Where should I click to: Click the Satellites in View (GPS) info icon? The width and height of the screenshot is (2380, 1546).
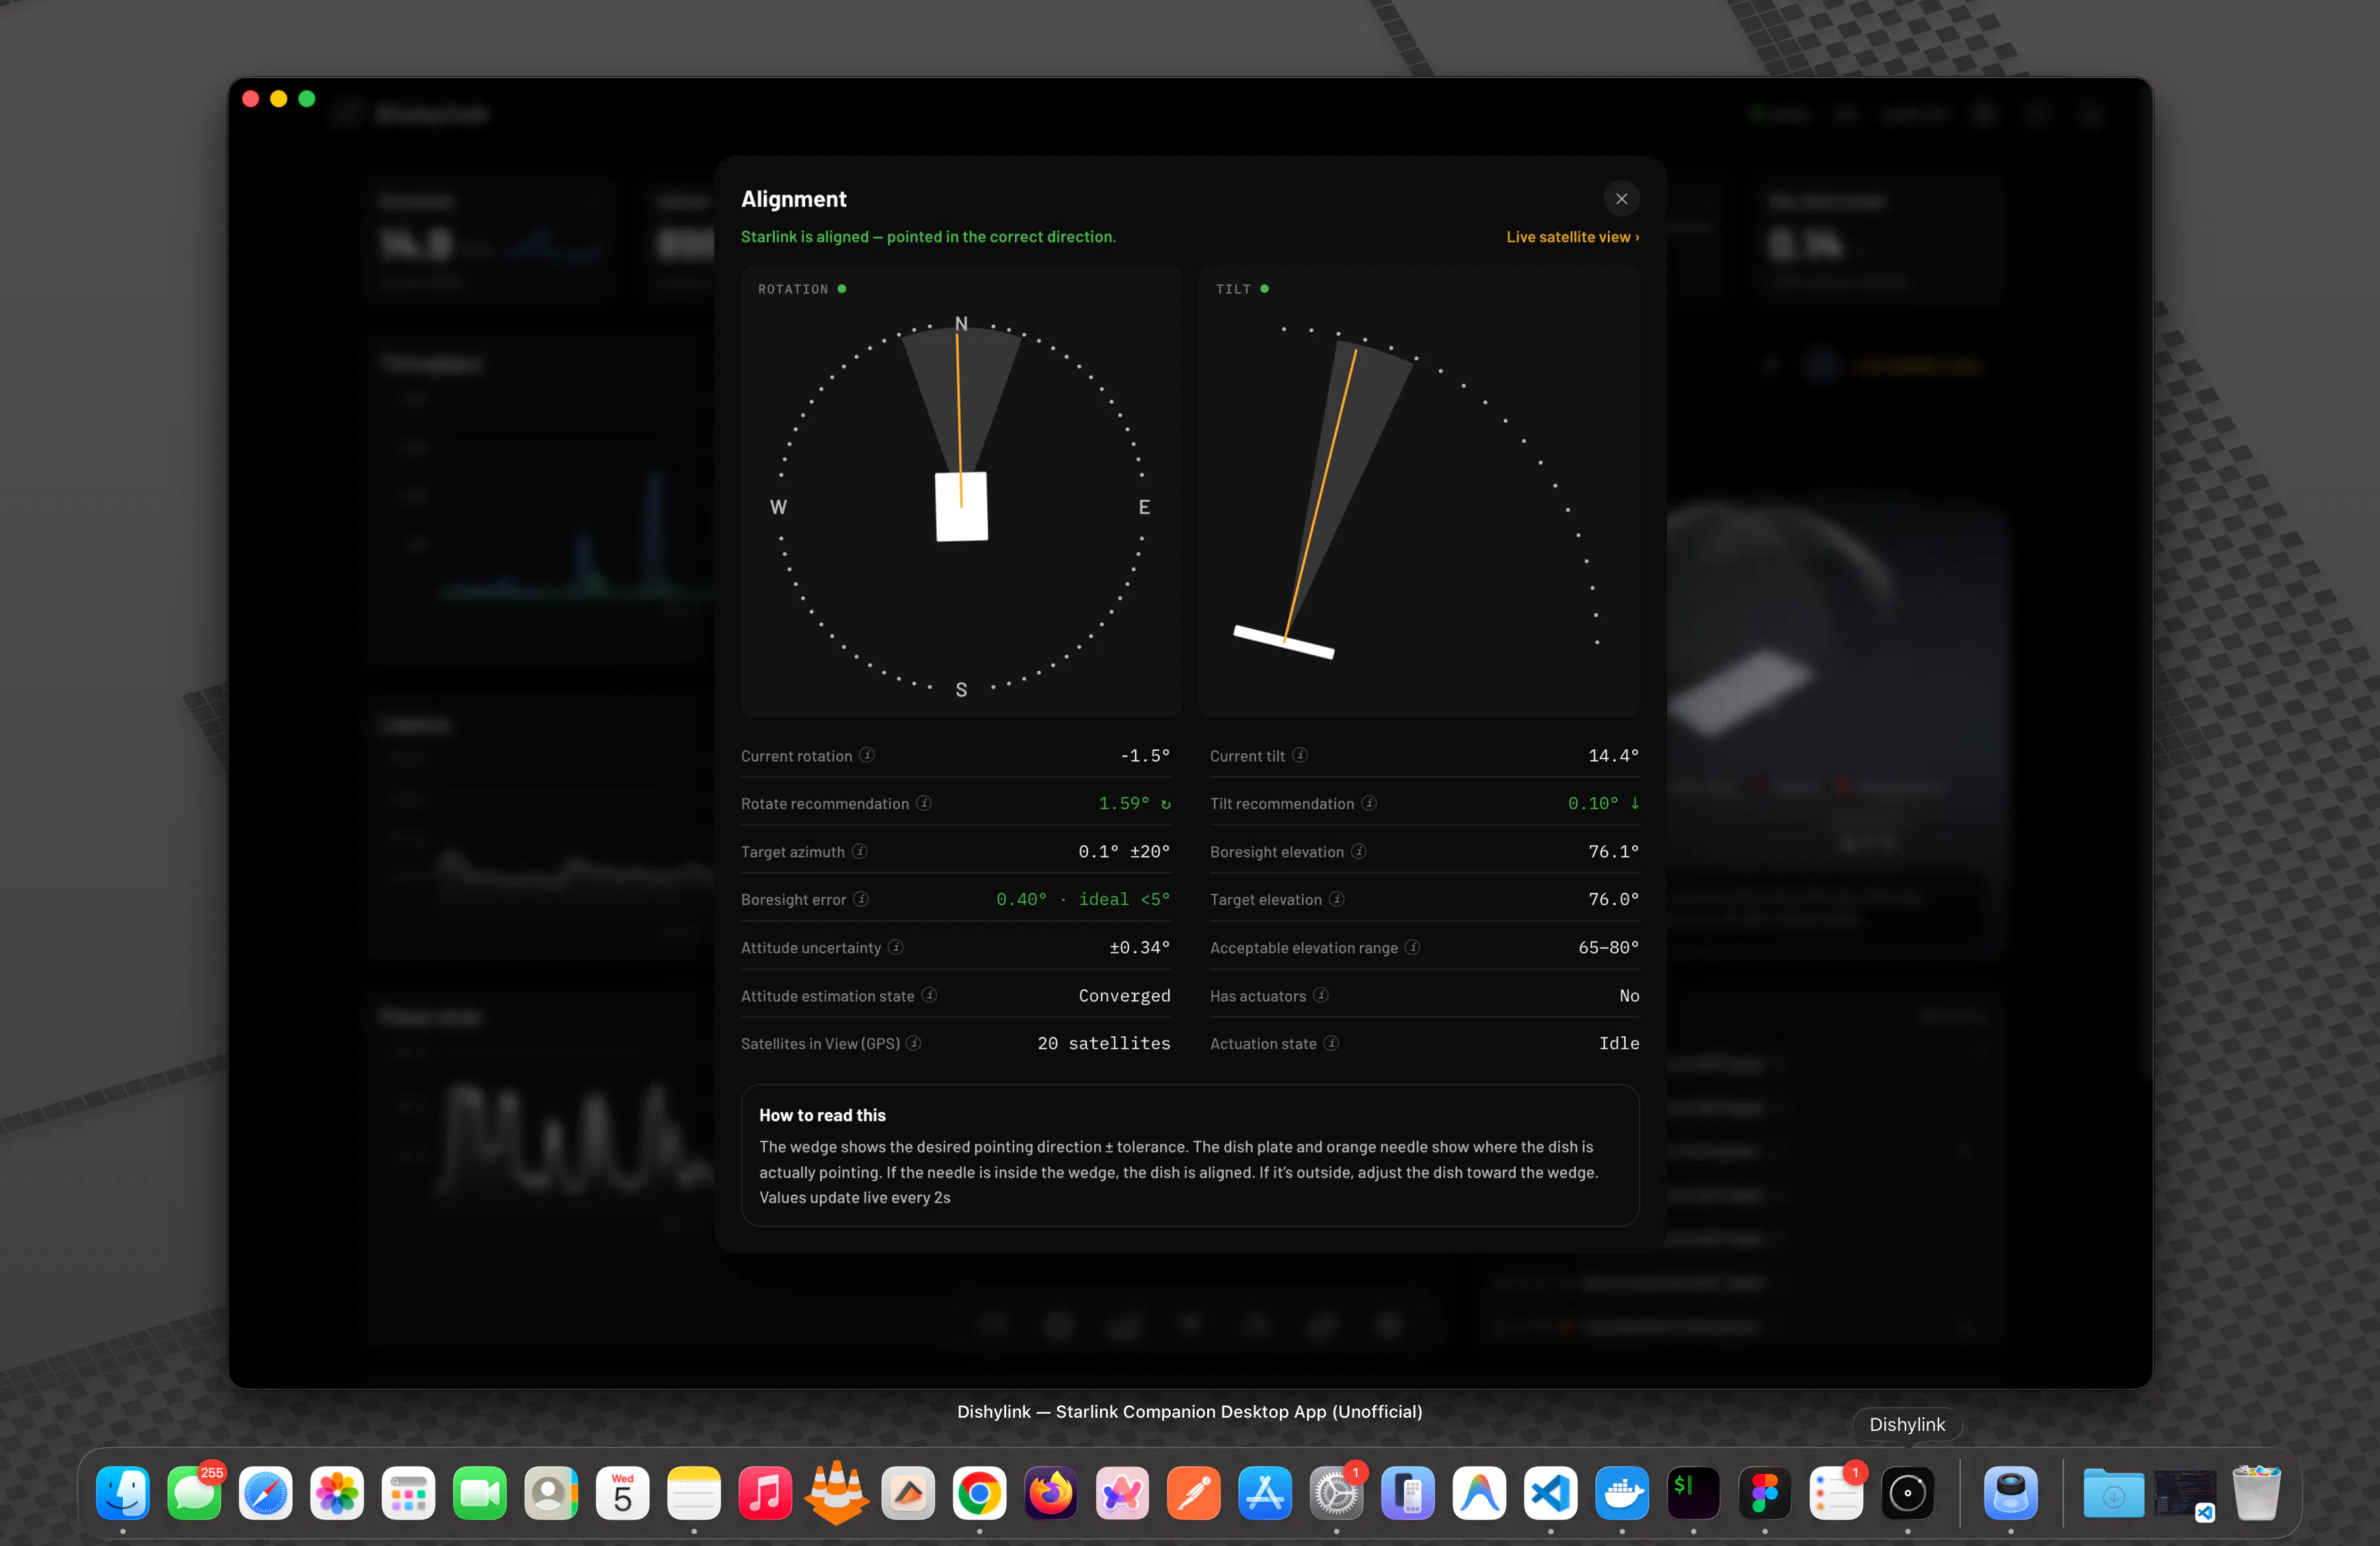914,1043
